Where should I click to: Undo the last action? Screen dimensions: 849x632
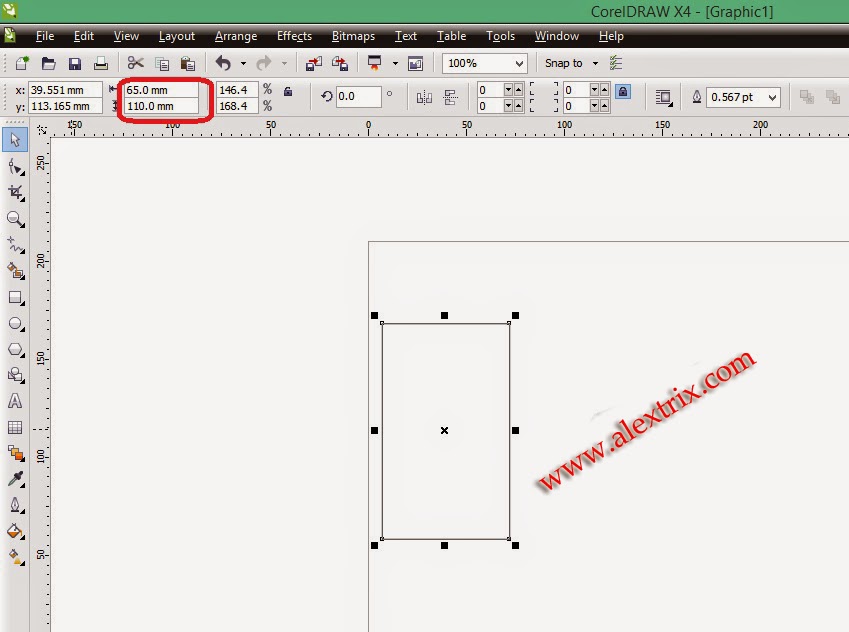pyautogui.click(x=223, y=63)
